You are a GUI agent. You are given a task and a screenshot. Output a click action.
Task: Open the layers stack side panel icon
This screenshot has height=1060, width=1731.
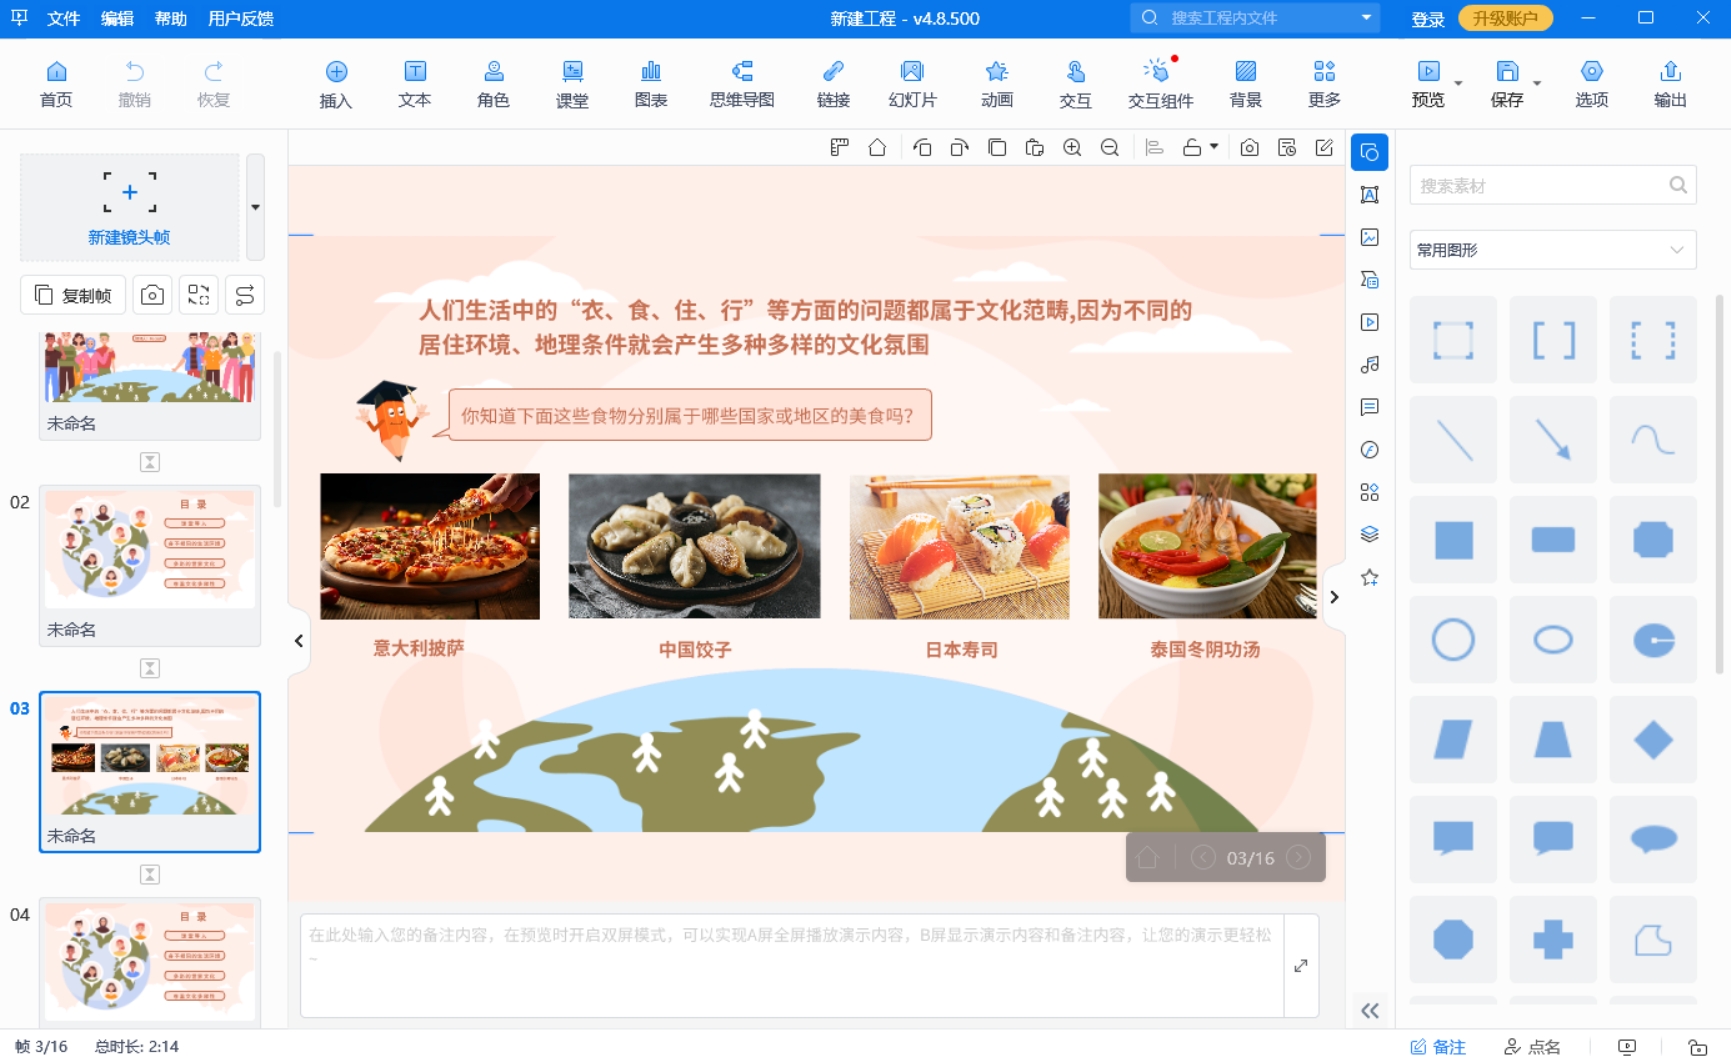click(1370, 534)
